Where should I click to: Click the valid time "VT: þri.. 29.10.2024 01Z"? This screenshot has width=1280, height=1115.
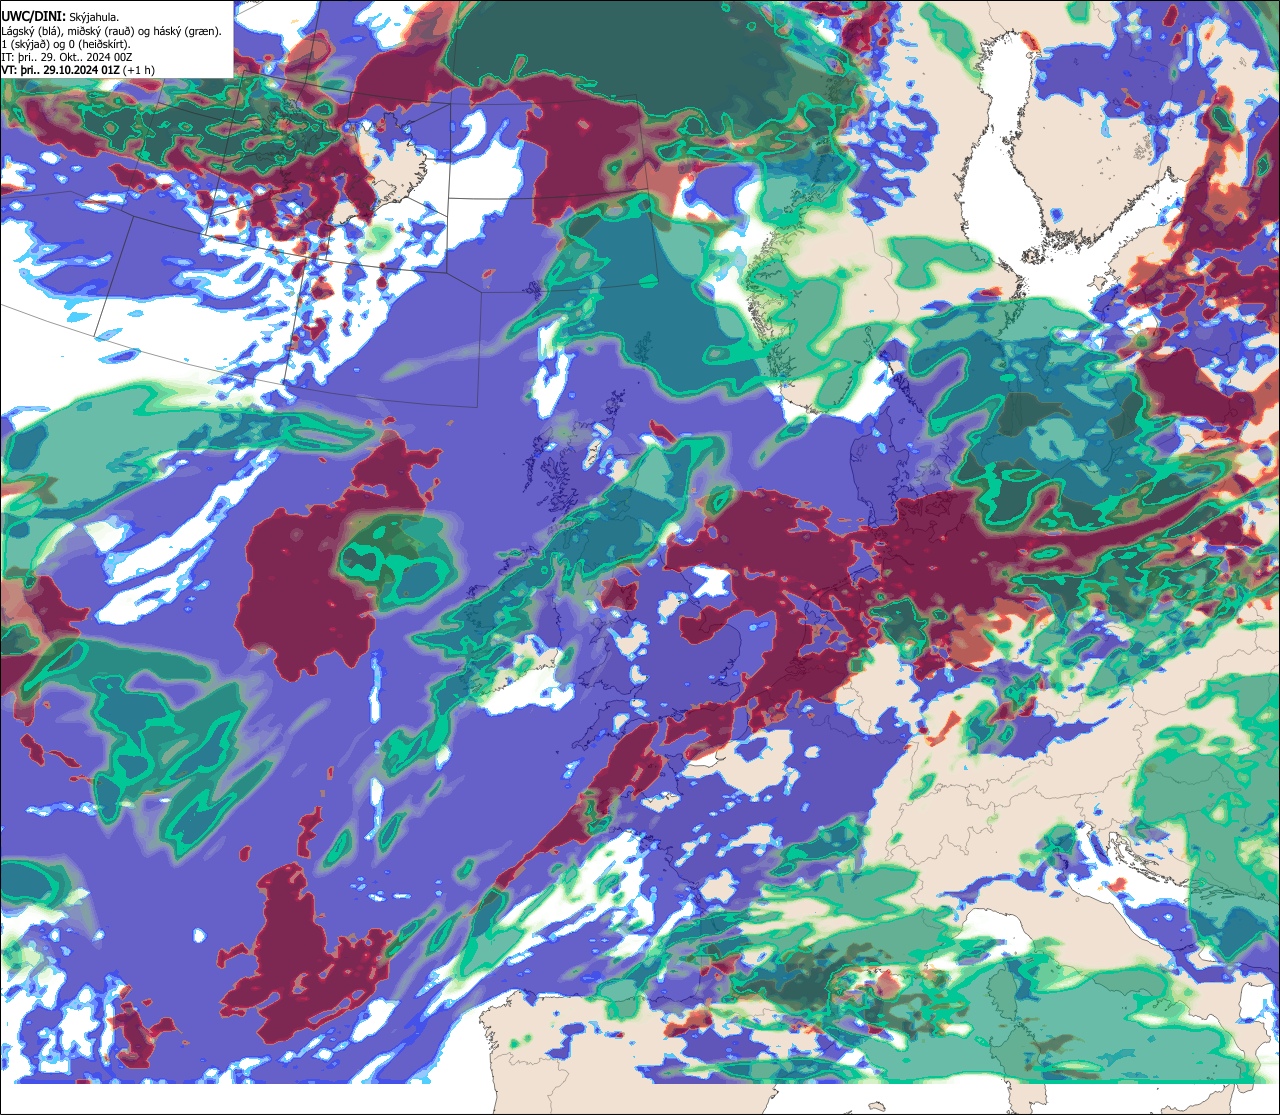point(61,71)
